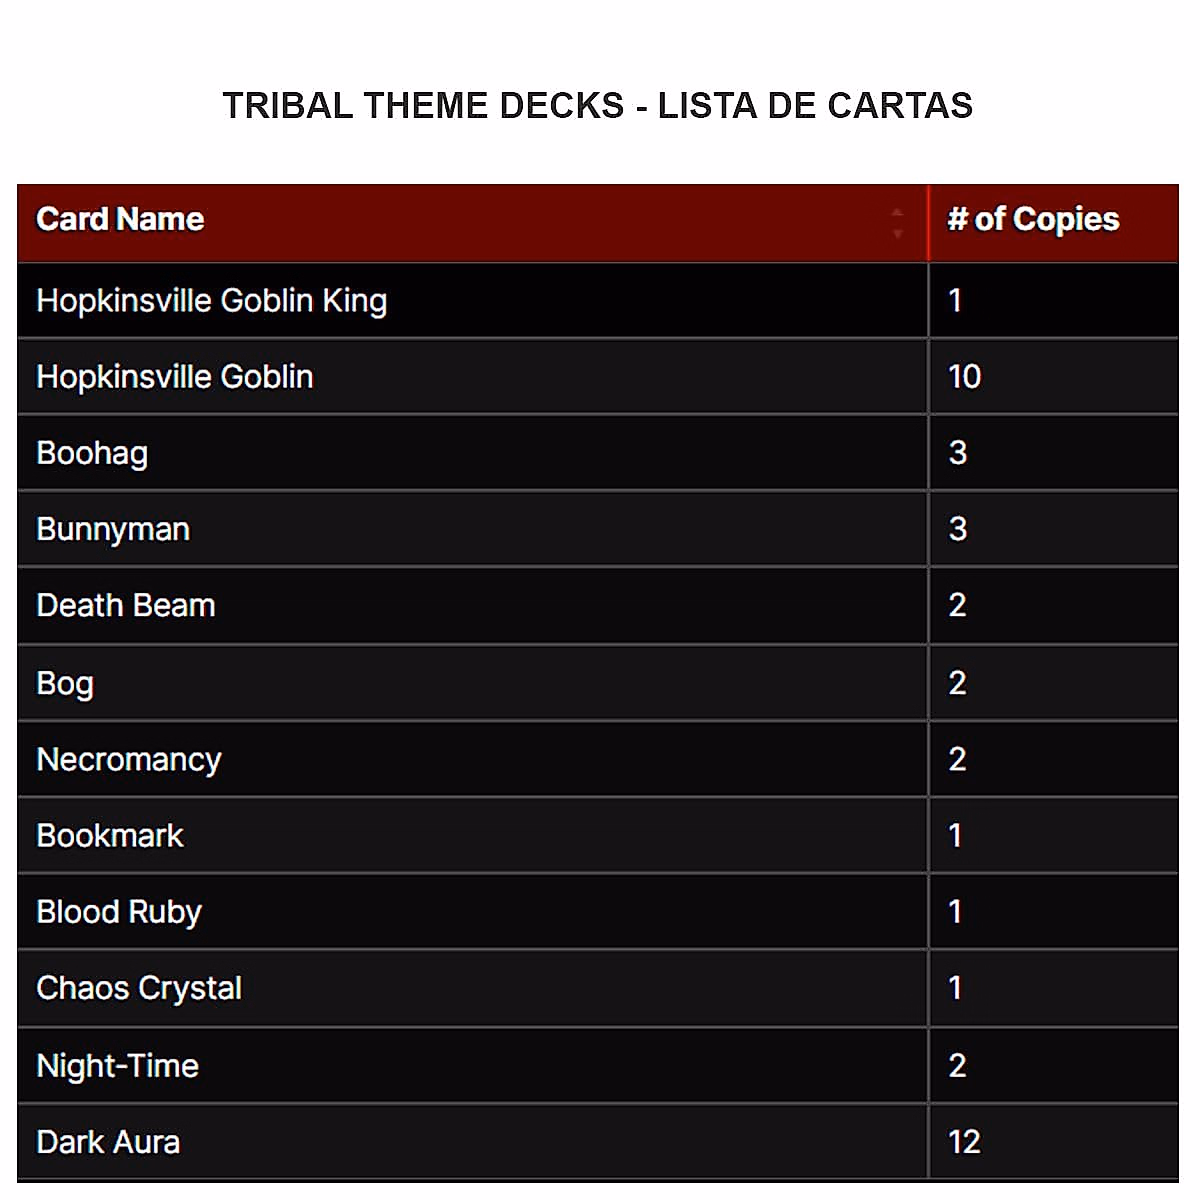Screen dimensions: 1200x1200
Task: Click the Tribal Theme Decks page title
Action: pos(598,106)
